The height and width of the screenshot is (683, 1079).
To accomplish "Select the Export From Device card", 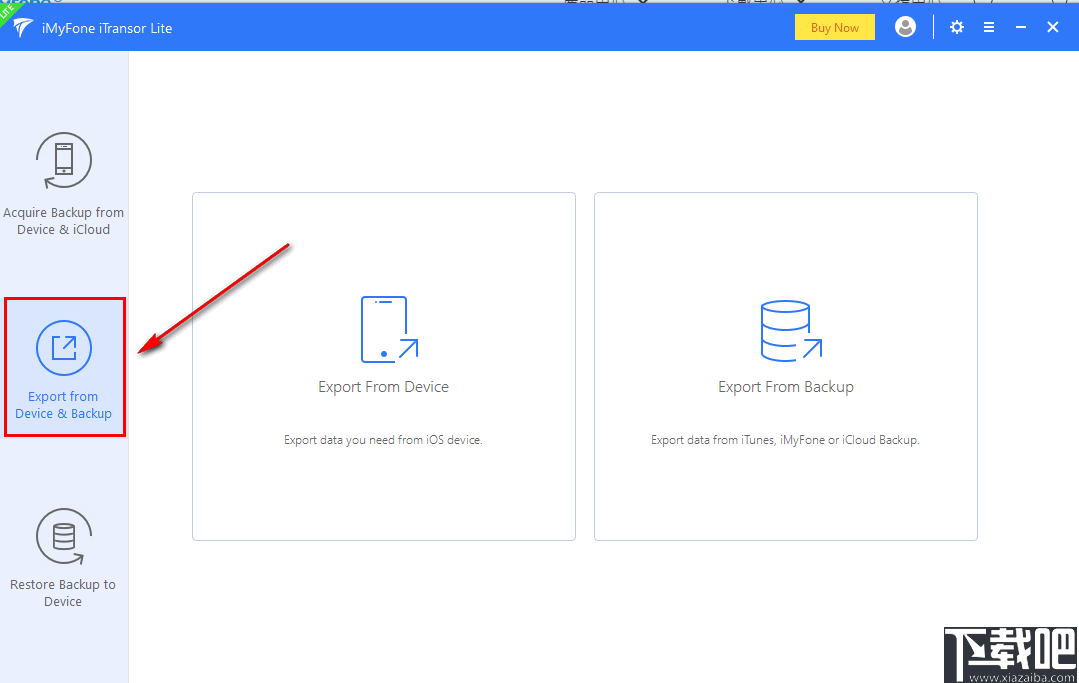I will [x=383, y=366].
